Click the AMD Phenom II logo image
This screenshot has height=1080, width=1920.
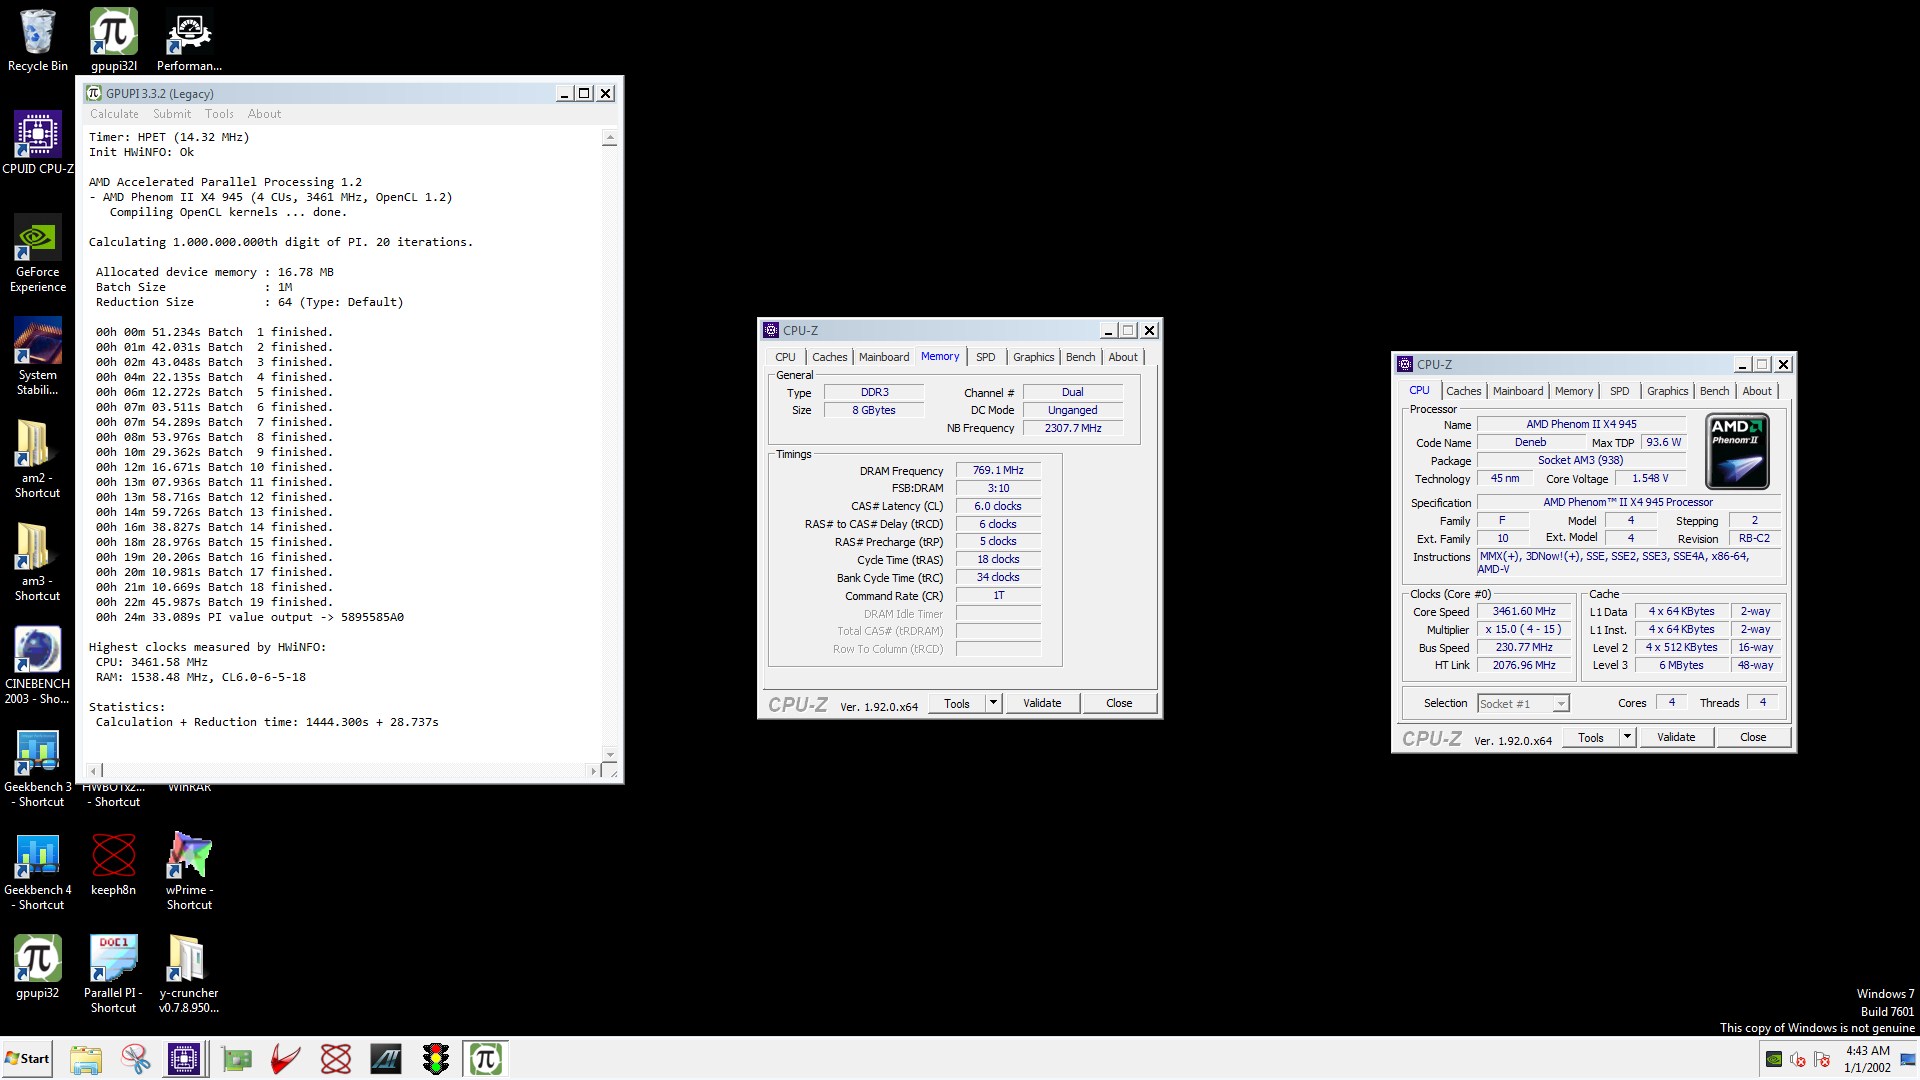1737,451
